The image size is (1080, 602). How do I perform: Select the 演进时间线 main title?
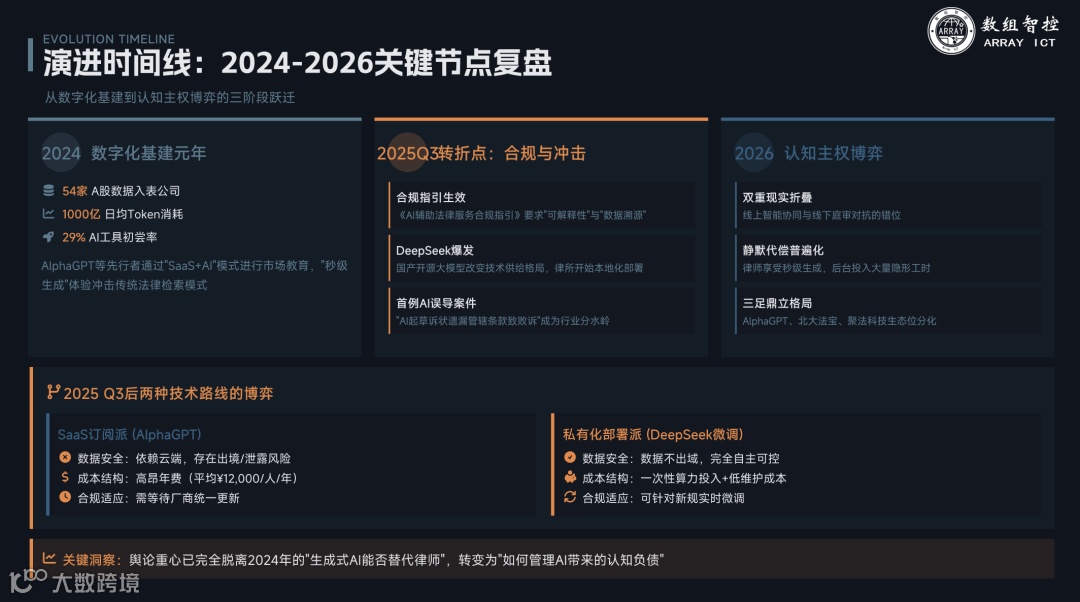coord(298,63)
